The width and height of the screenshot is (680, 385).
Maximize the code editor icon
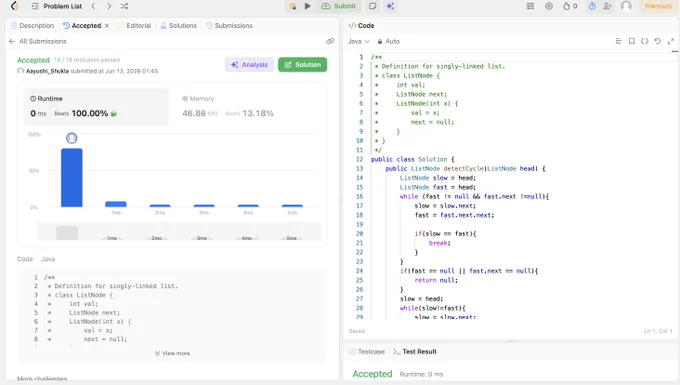pos(670,41)
